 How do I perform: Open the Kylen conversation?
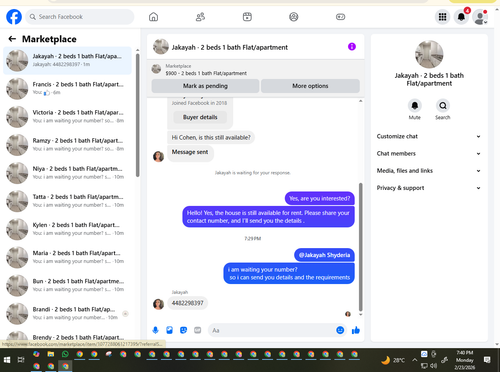(x=67, y=229)
